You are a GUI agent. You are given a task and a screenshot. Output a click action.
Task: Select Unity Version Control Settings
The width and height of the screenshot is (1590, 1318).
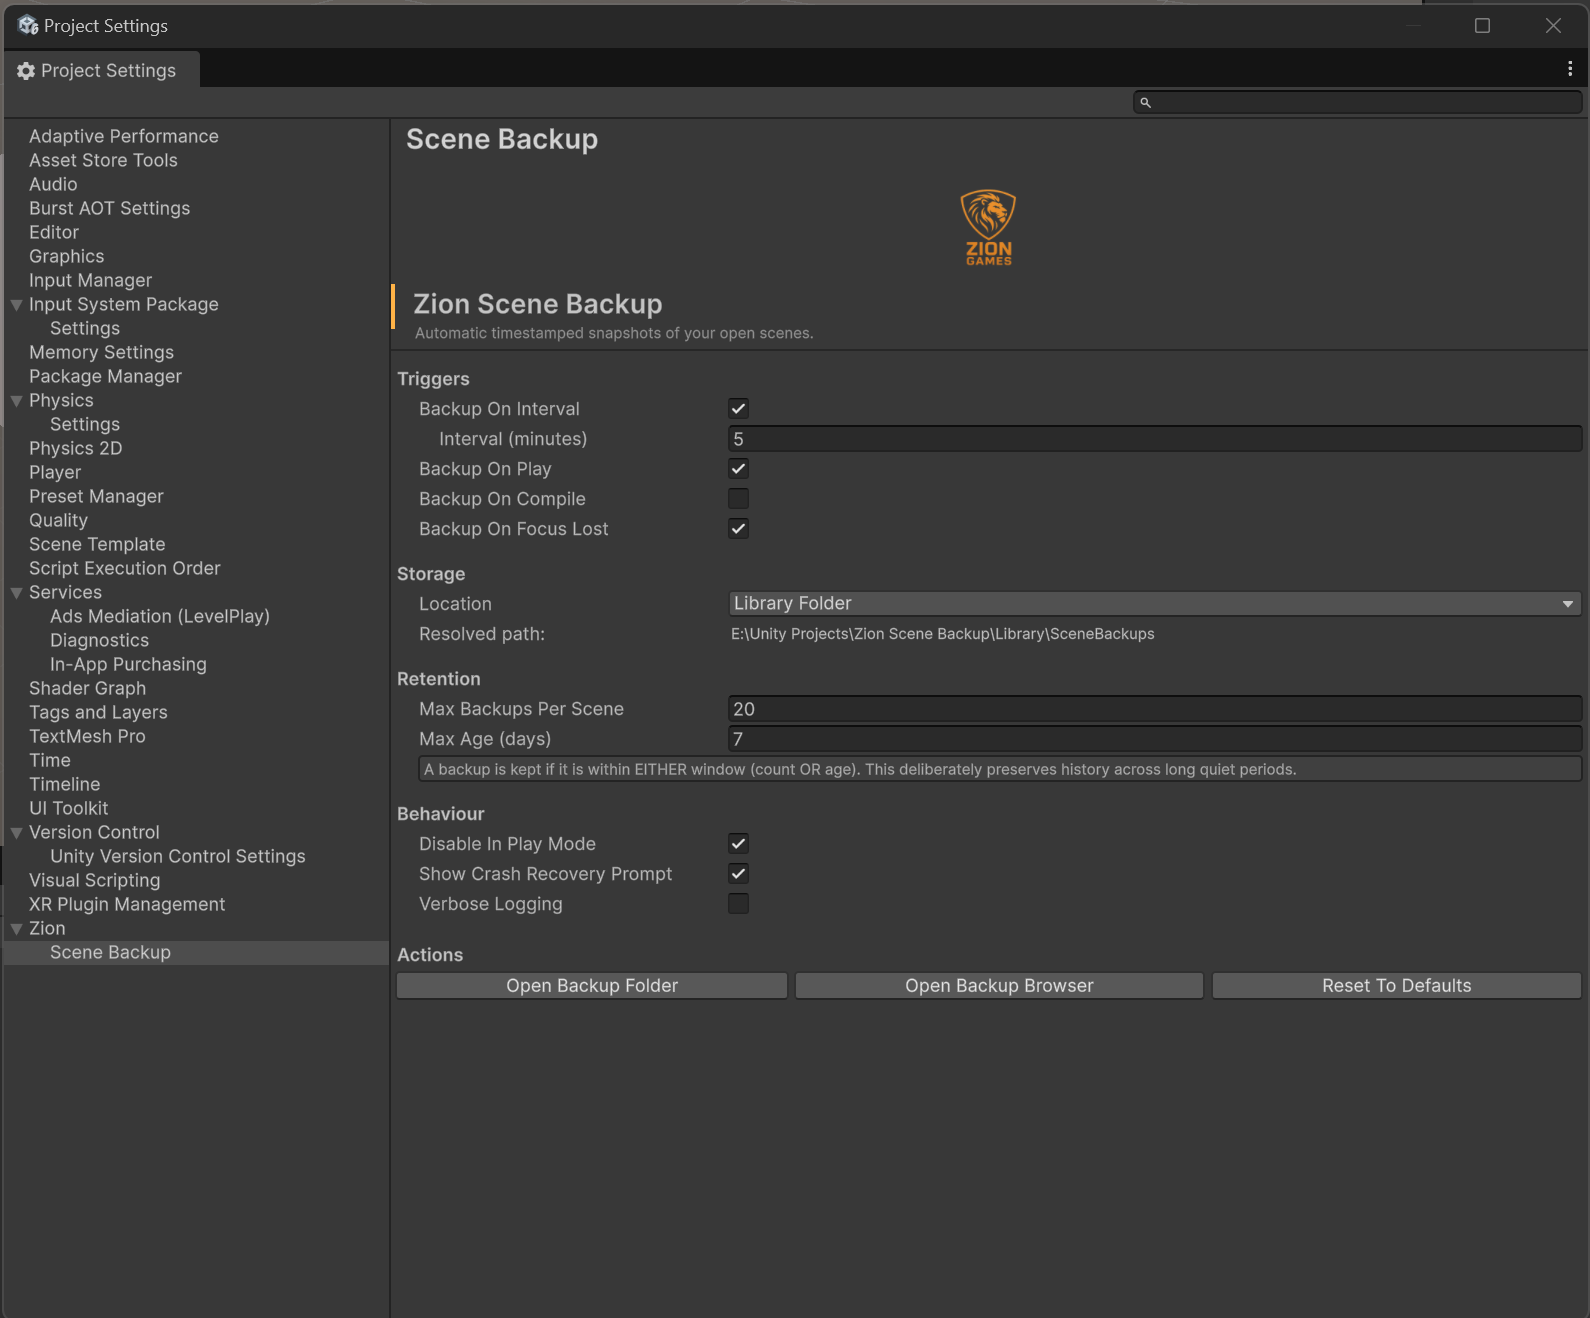(x=178, y=856)
